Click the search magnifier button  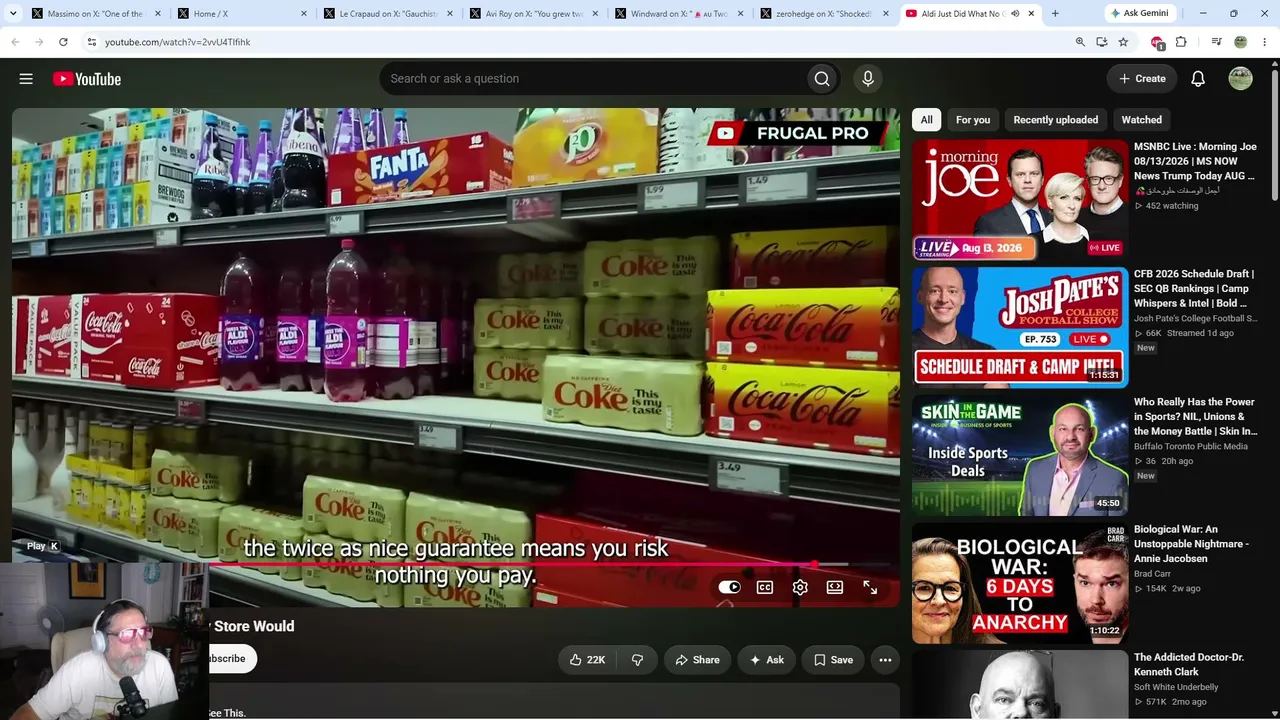coord(822,79)
